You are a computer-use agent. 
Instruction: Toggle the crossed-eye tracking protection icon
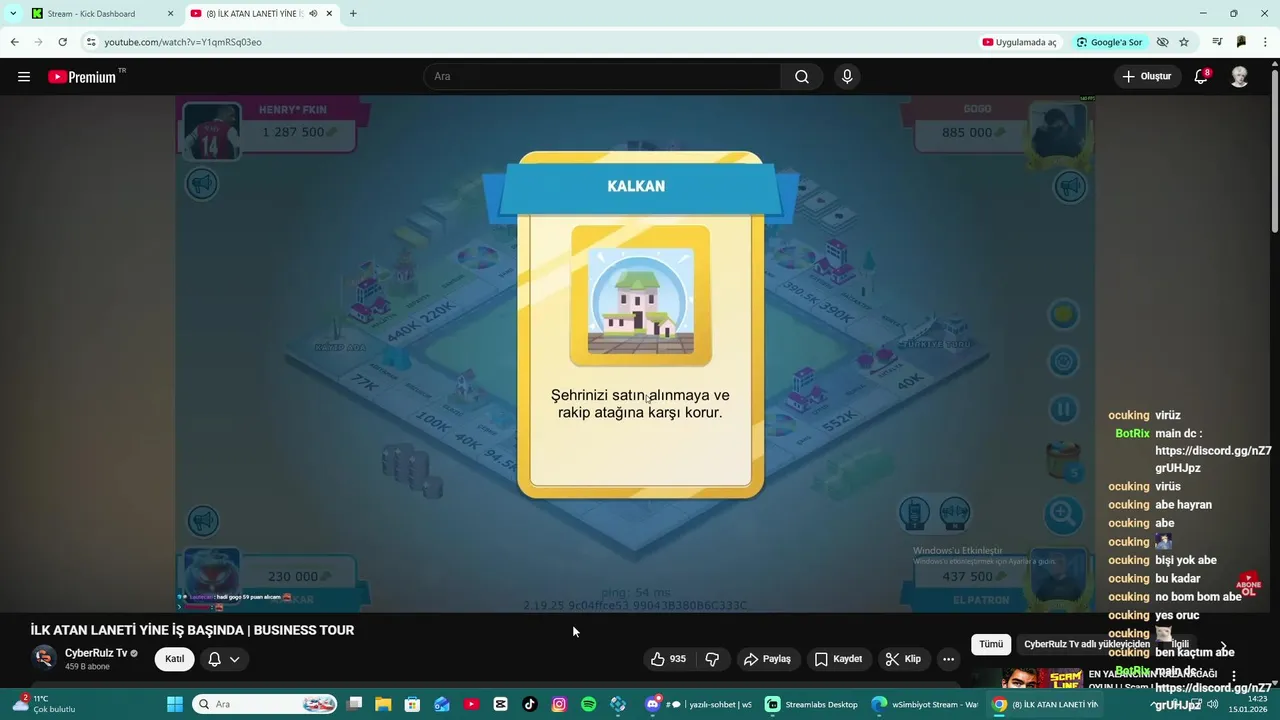click(1162, 42)
